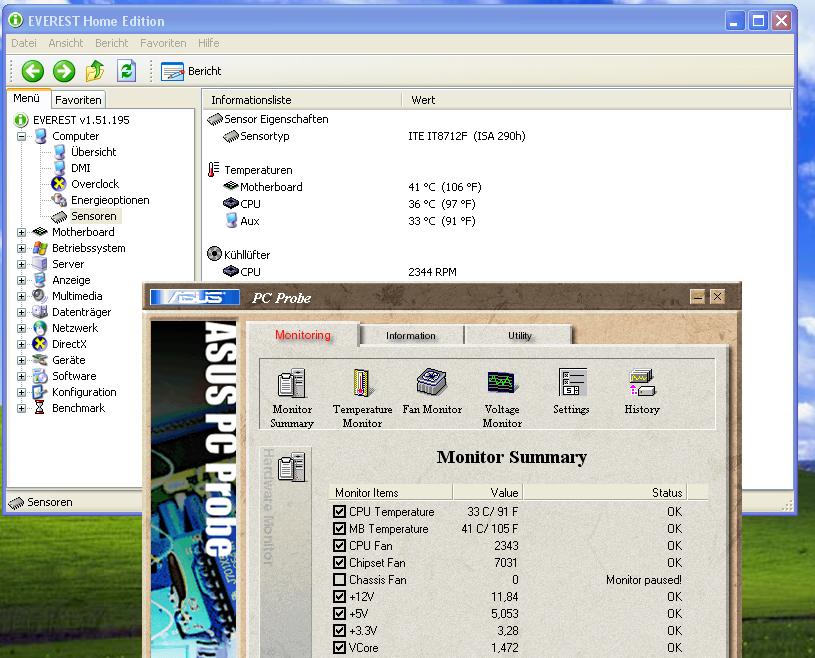The width and height of the screenshot is (815, 658).
Task: Click the Status column header in PC Probe
Action: (604, 493)
